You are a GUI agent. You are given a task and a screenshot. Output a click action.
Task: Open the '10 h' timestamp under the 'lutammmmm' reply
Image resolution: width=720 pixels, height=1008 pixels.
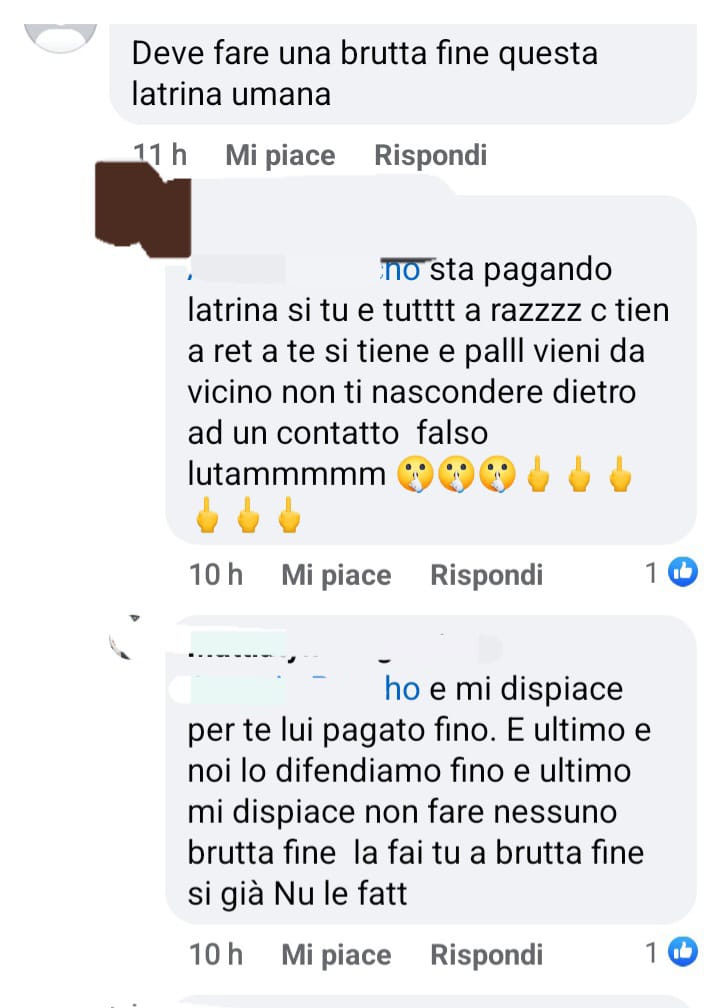216,575
